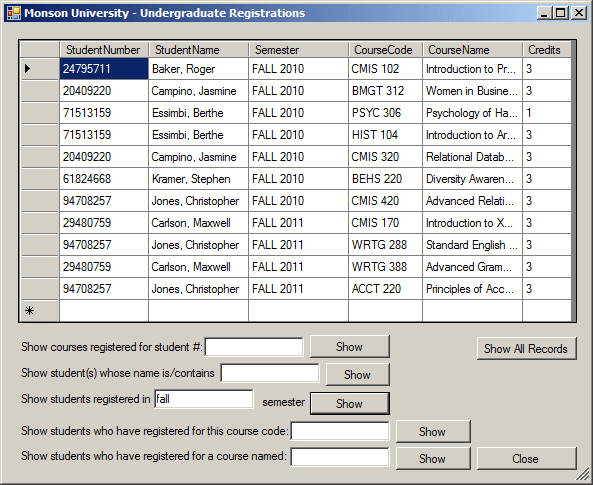This screenshot has height=485, width=593.
Task: Show students registered in the fall semester
Action: coord(349,403)
